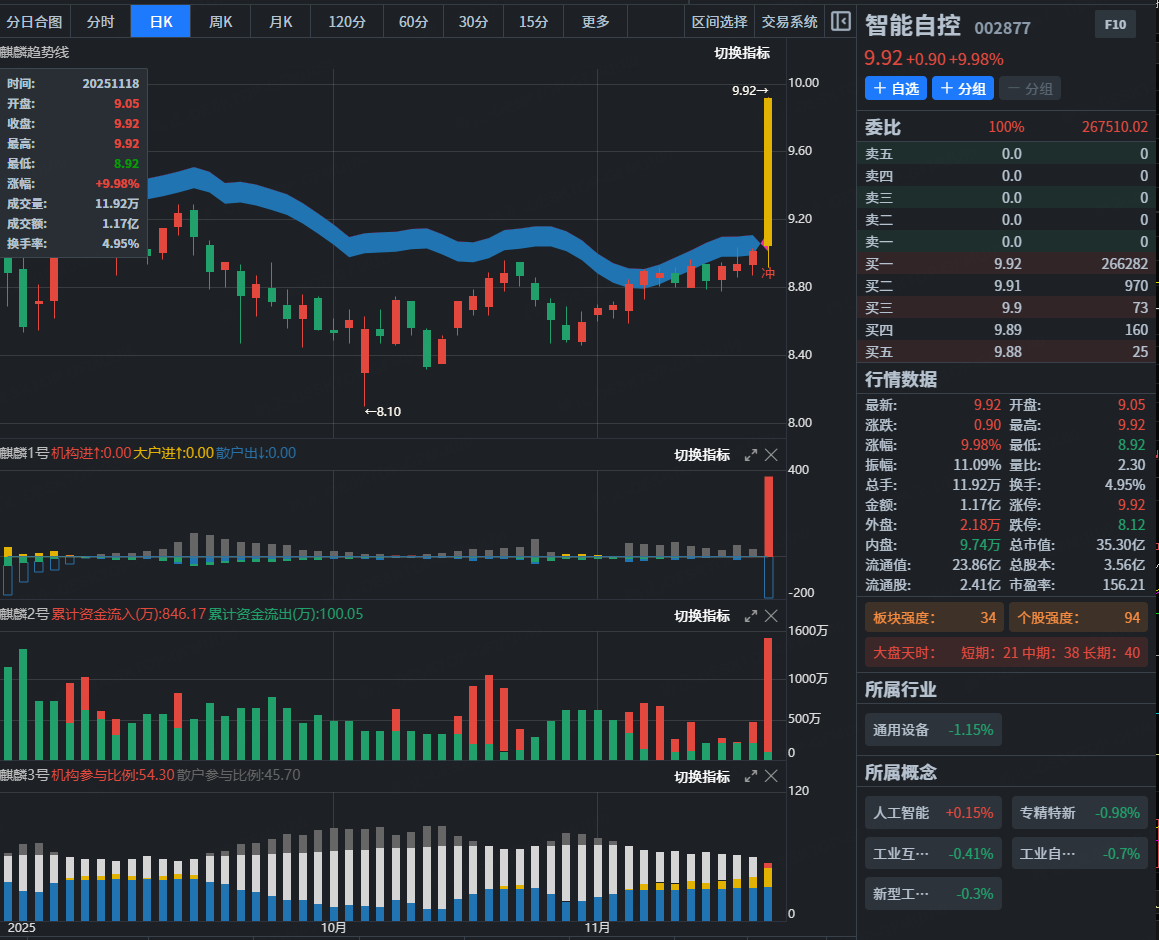Screen dimensions: 1159x940
Task: Open the 通用设备 industry tag
Action: 933,730
